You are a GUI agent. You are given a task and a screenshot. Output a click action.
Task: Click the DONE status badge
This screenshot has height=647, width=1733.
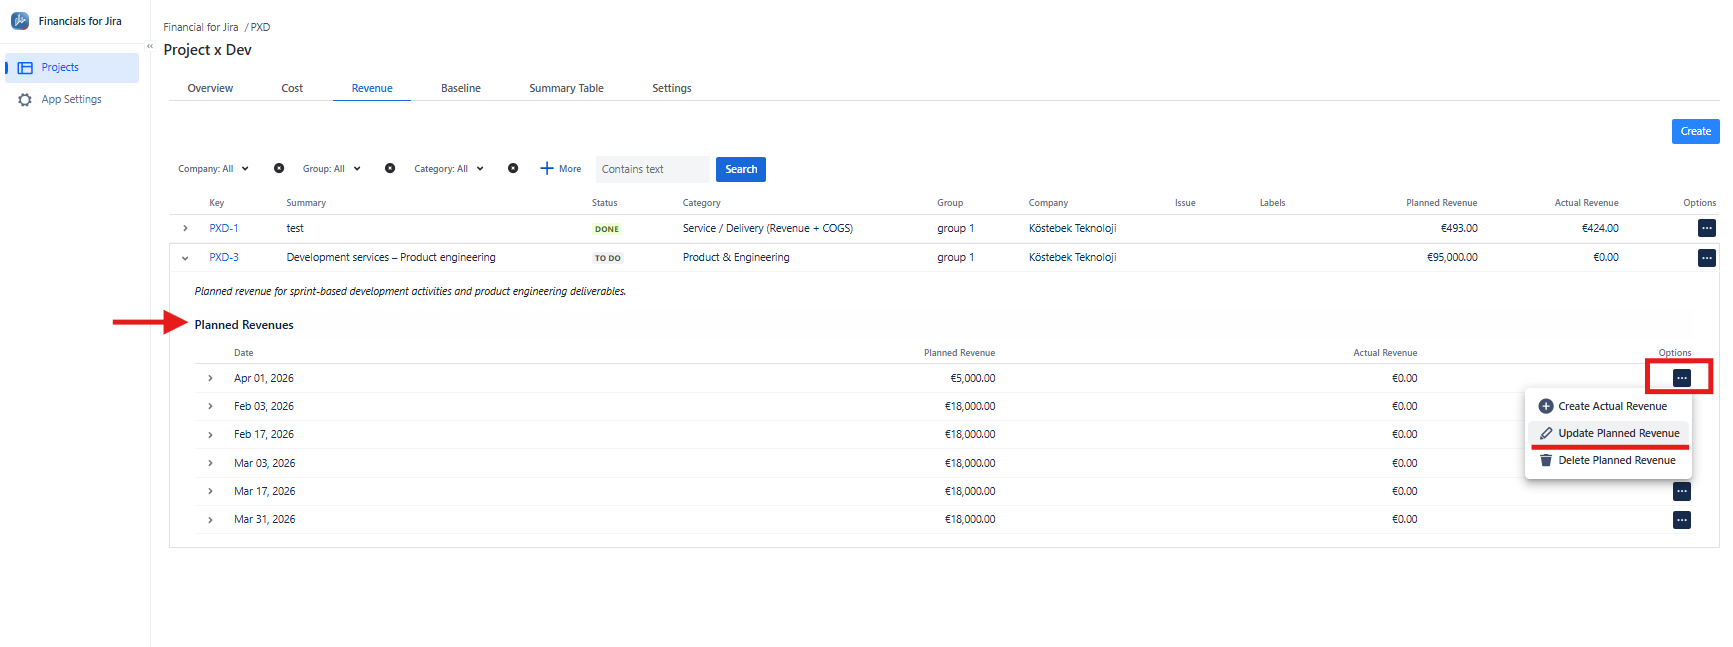coord(607,229)
